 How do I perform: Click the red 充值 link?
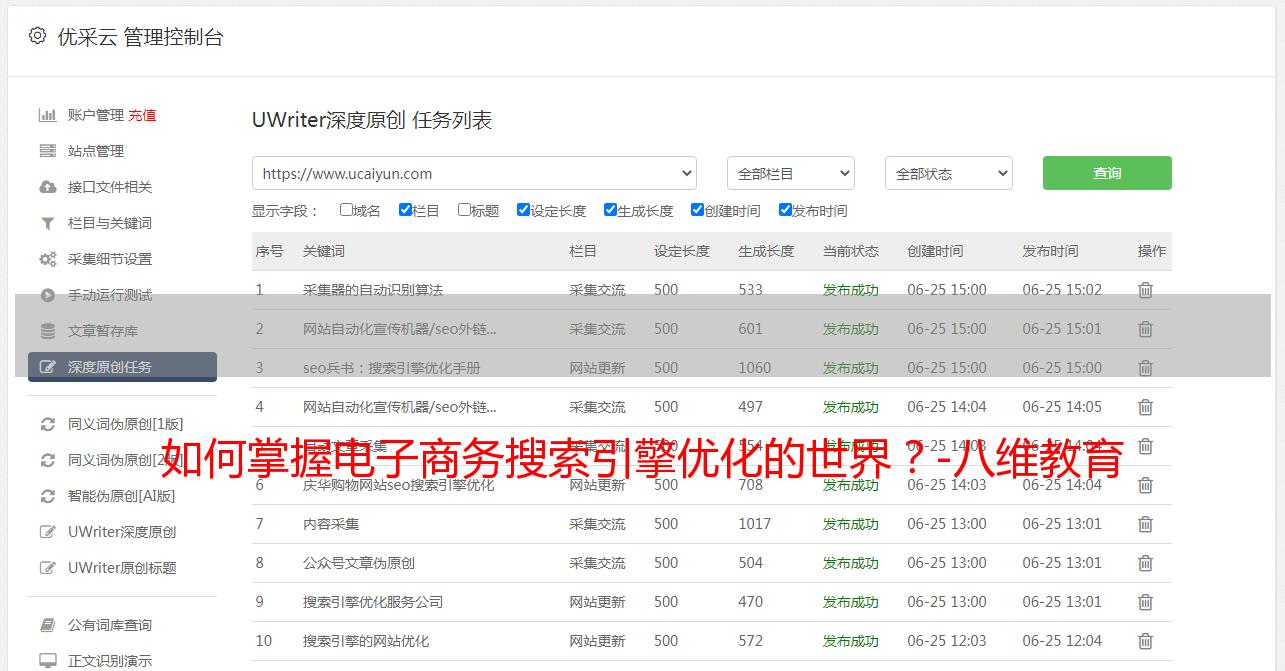point(142,115)
